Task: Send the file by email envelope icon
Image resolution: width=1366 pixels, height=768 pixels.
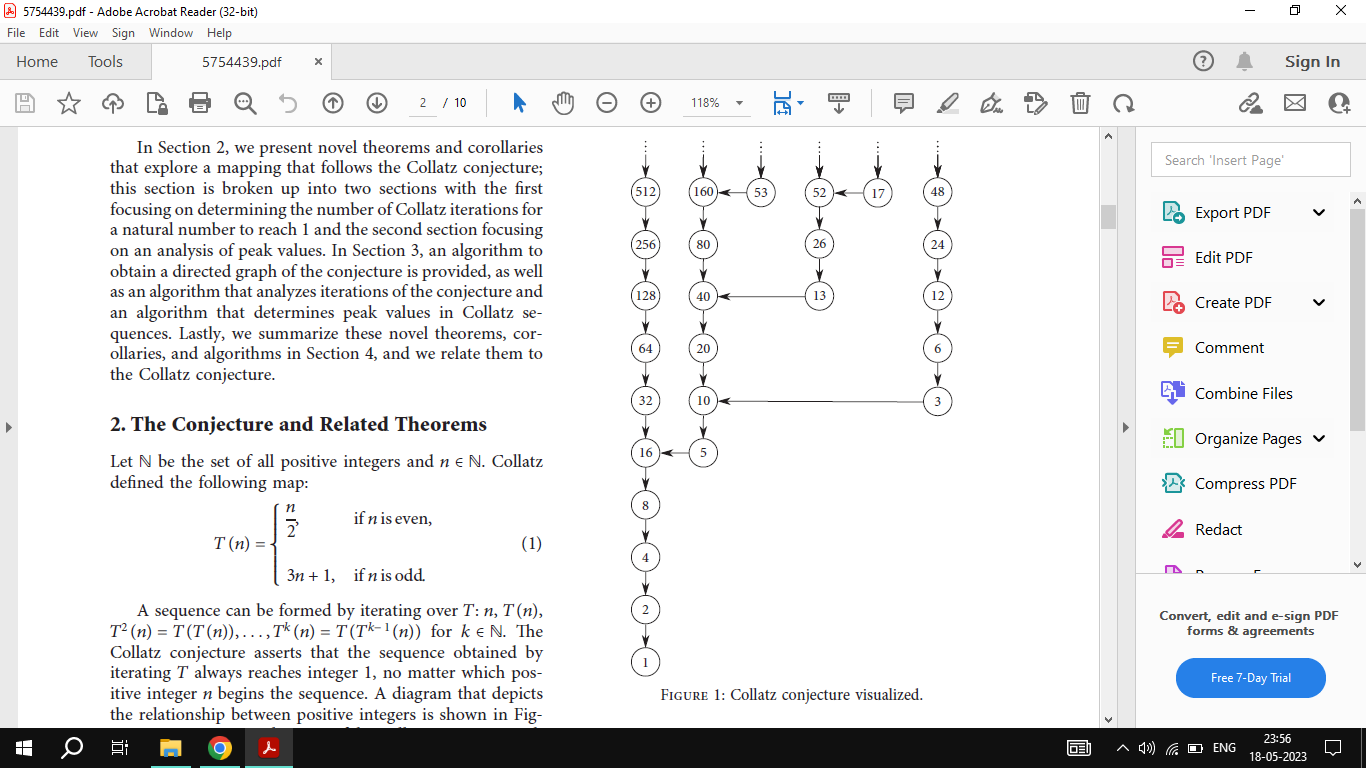Action: click(1295, 103)
